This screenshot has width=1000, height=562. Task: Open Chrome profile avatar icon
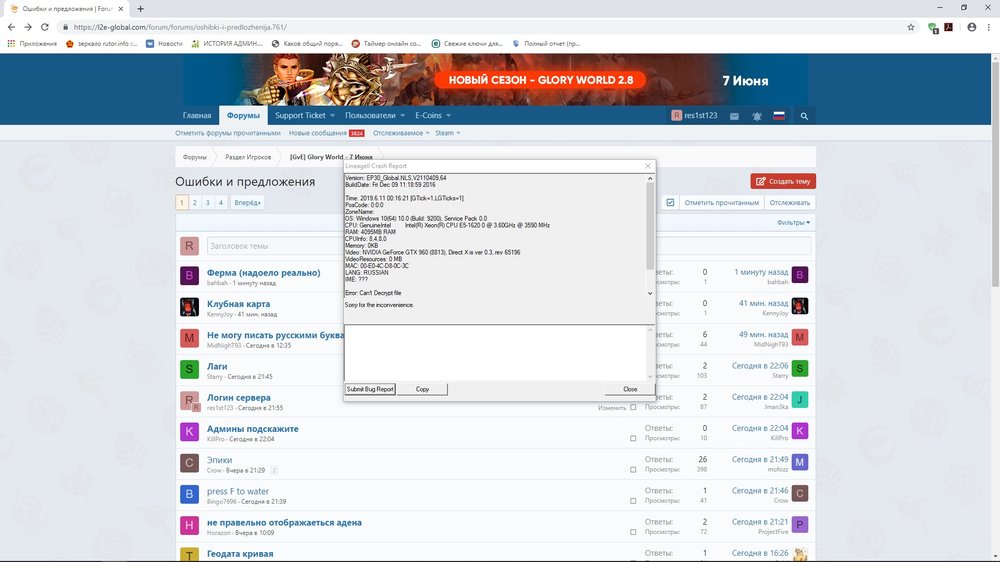971,27
